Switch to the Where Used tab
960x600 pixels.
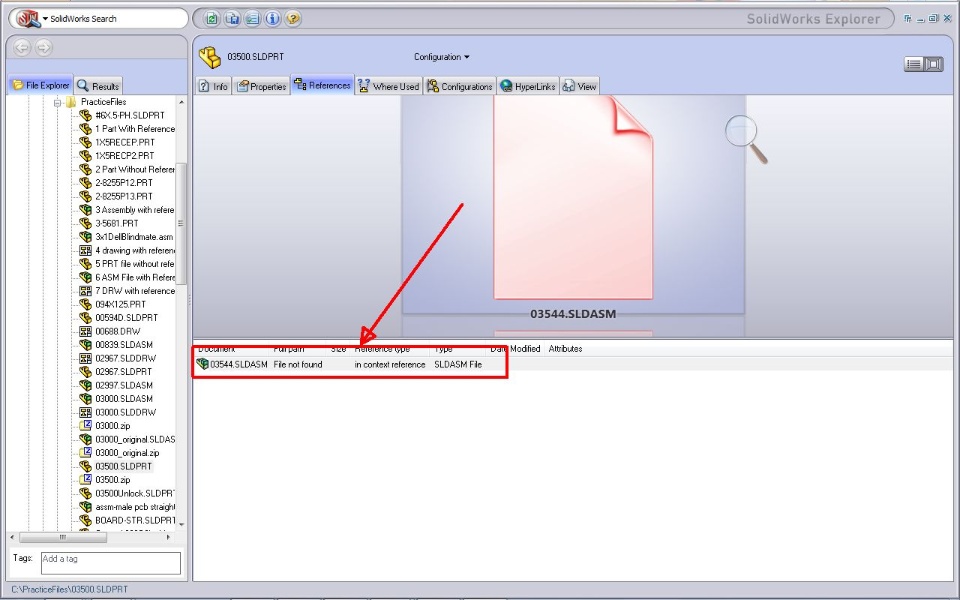389,86
